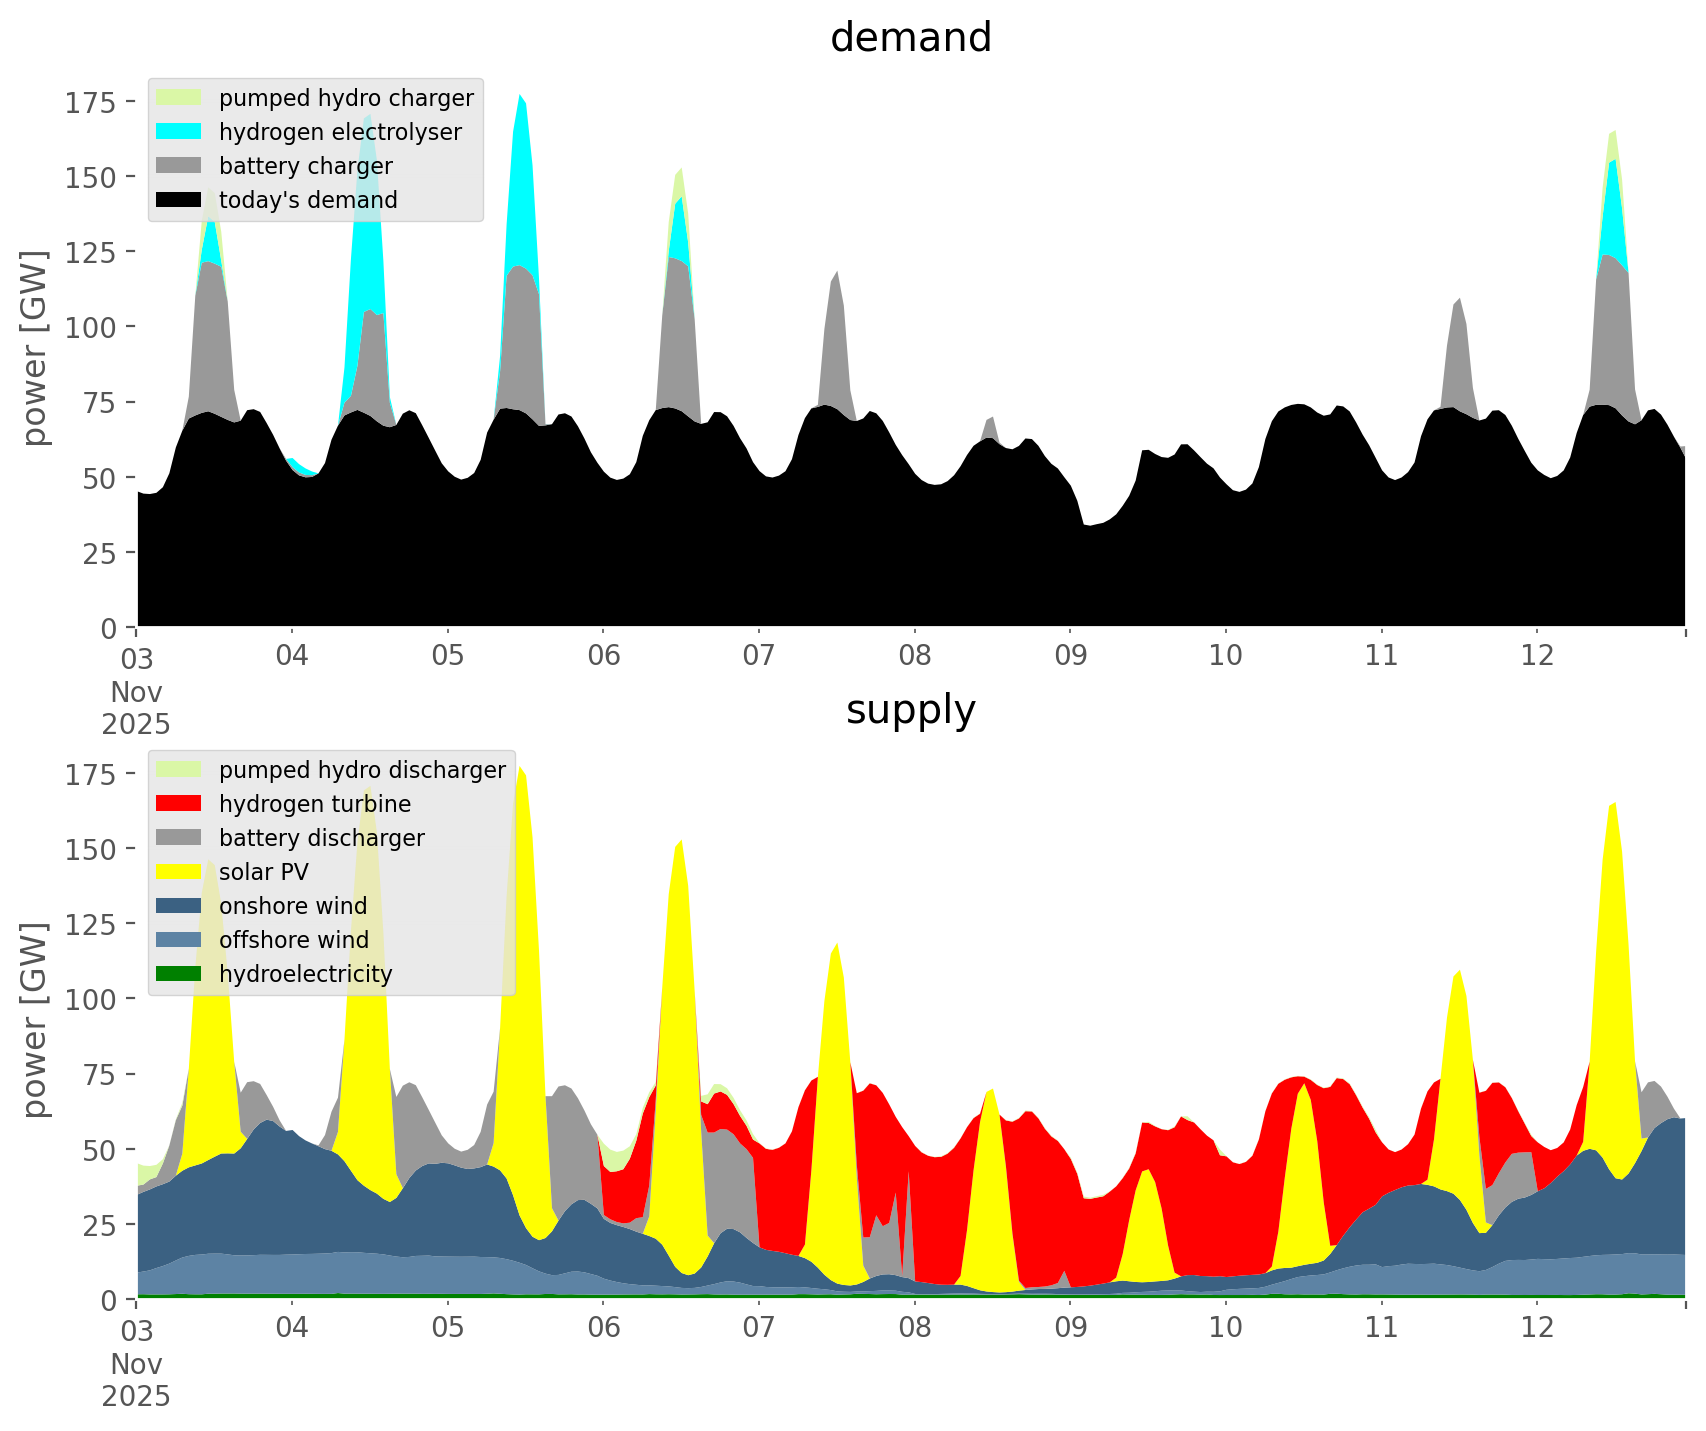Click the supply chart's power [GW] axis label
Viewport: 1706px width, 1431px height.
click(x=35, y=1020)
